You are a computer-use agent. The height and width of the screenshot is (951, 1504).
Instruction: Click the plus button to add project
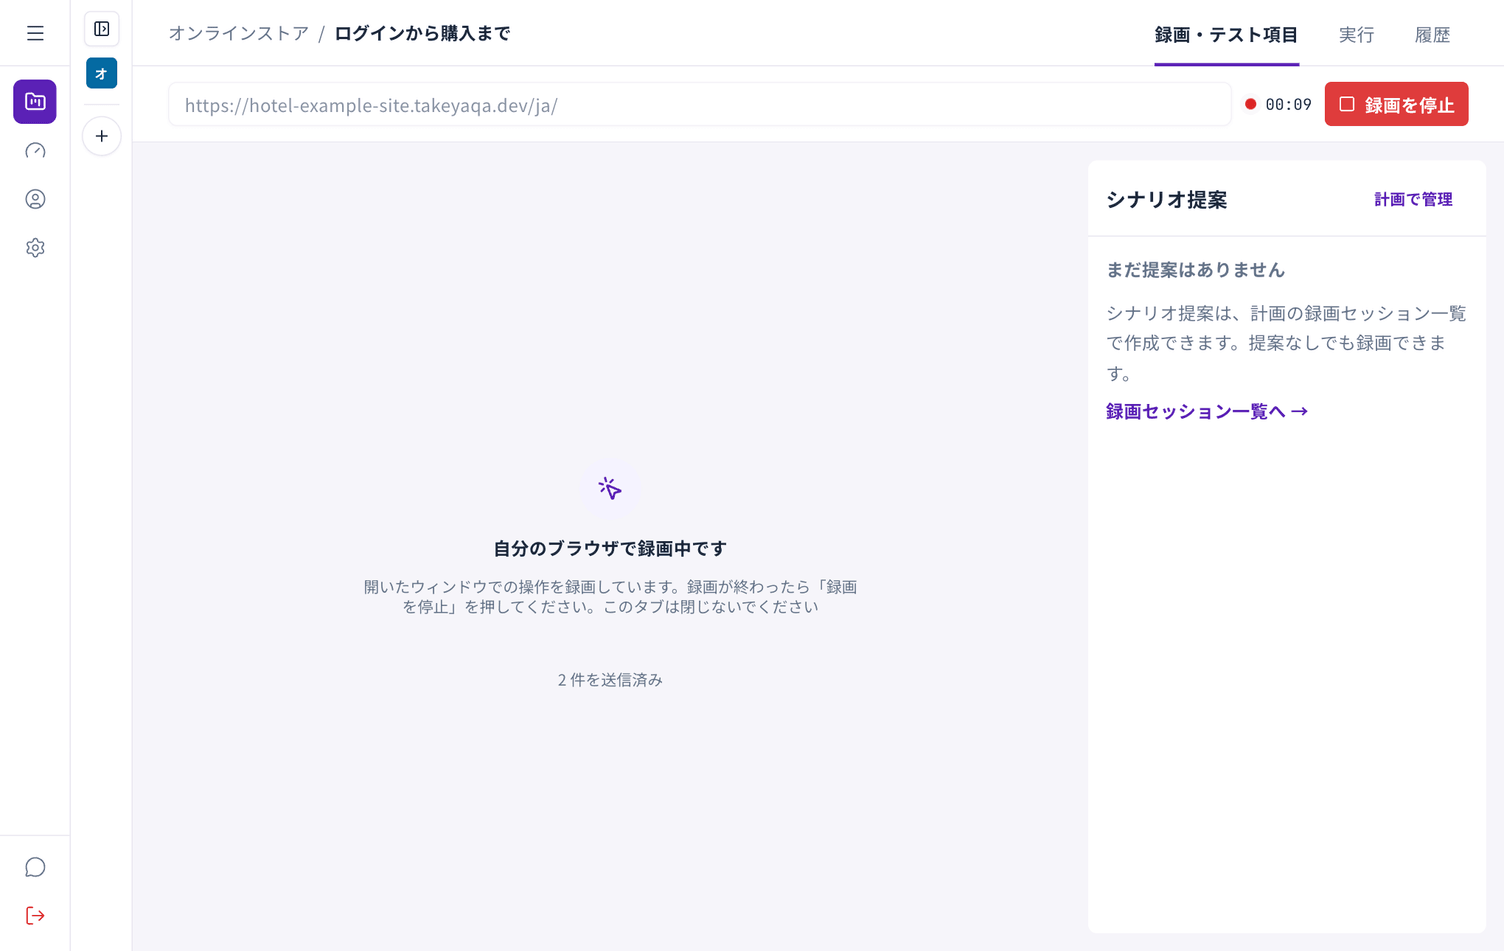pos(102,136)
